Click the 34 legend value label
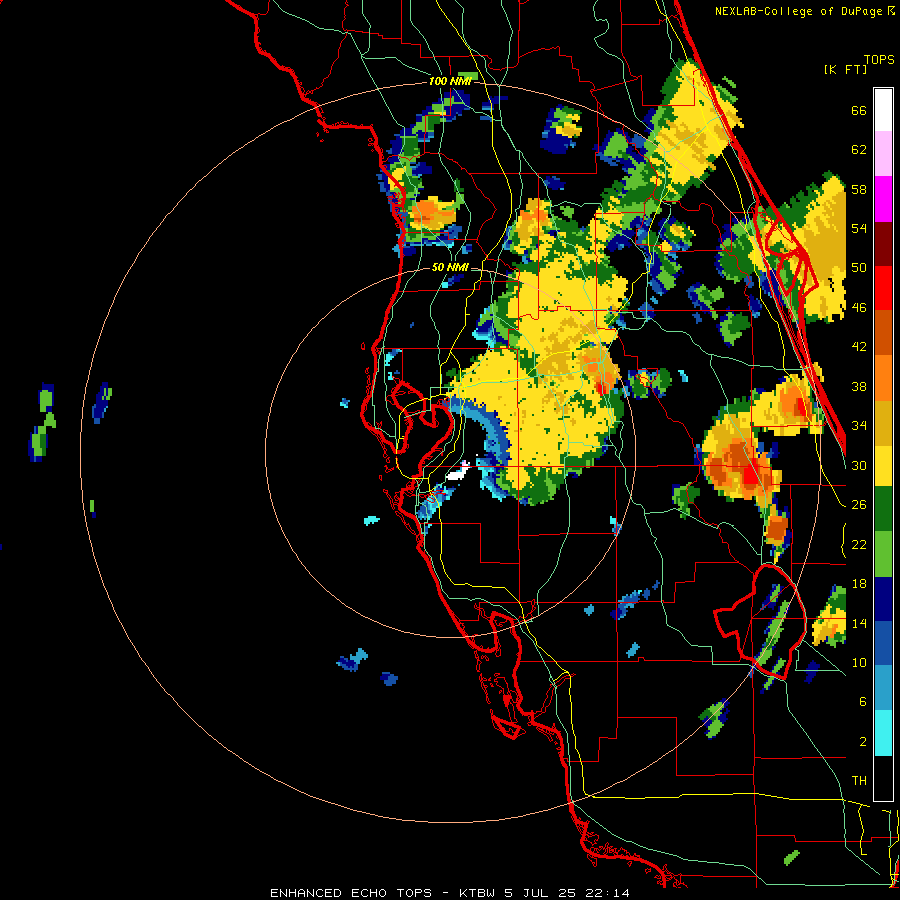 858,426
